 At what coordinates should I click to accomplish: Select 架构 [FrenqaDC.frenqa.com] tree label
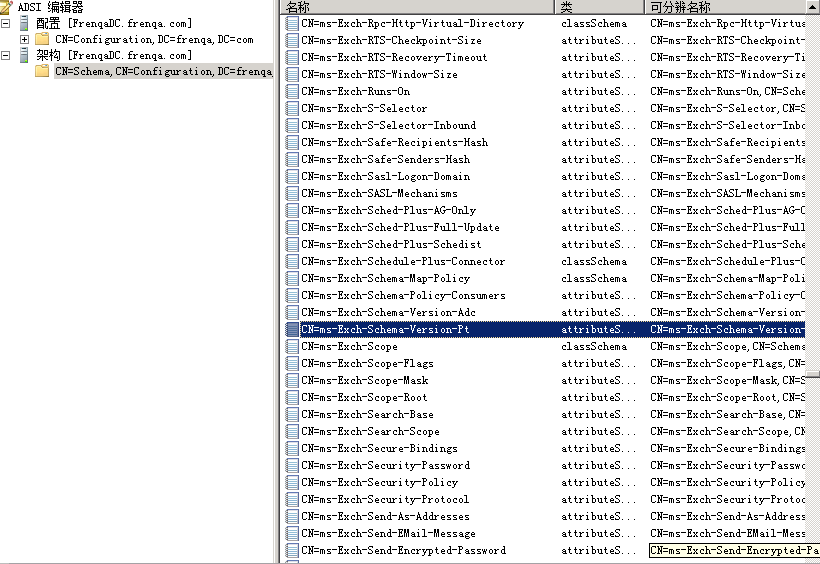coord(114,55)
